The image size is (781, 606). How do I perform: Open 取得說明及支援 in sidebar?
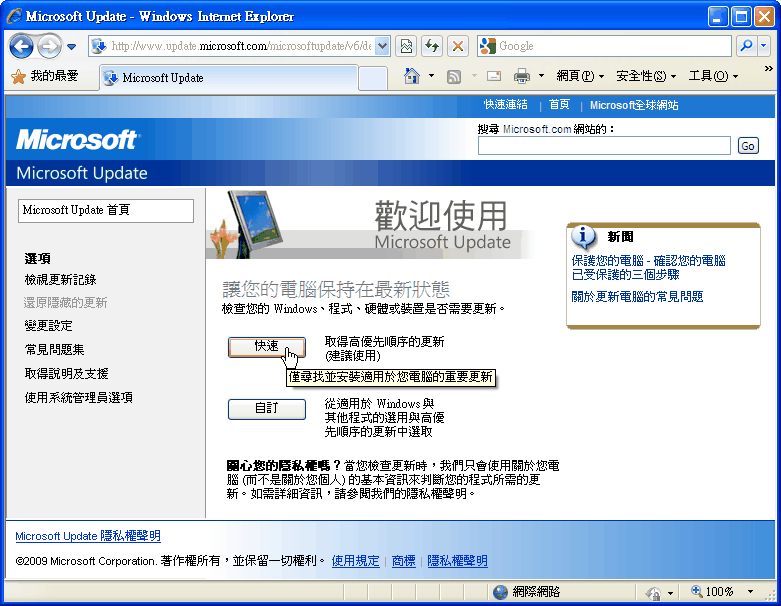66,373
